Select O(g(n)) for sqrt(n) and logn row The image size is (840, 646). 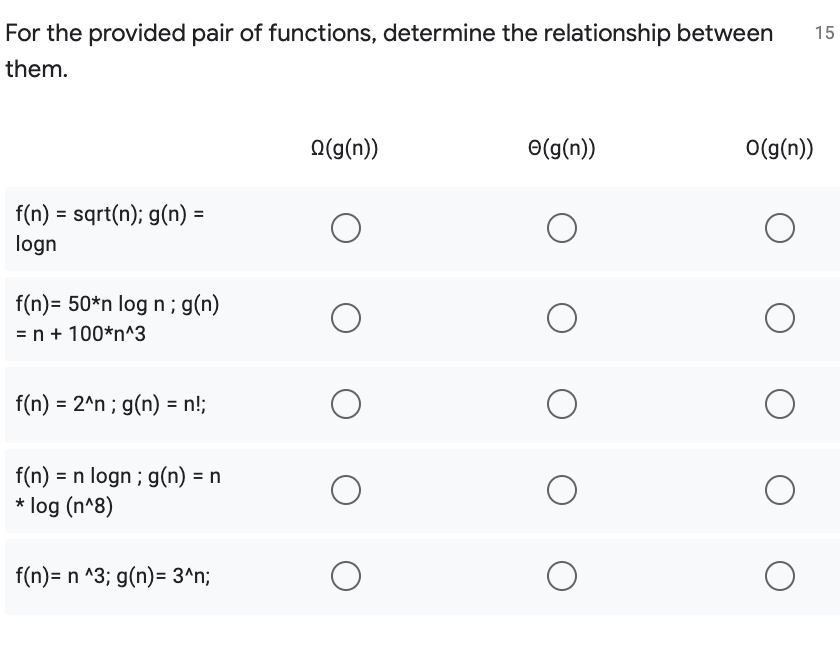[x=779, y=228]
